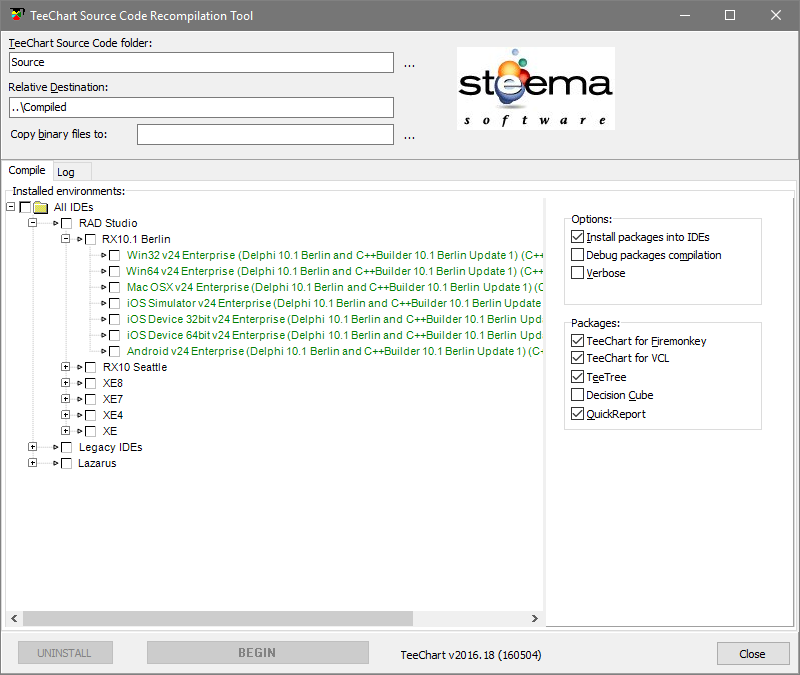Expand the XE7 node
Viewport: 800px width, 675px height.
[x=65, y=399]
